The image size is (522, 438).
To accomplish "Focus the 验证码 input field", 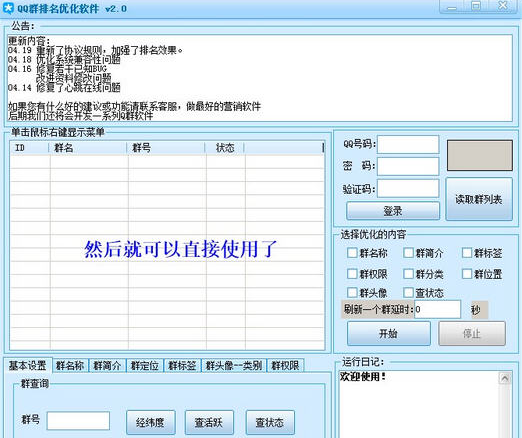I will [x=408, y=189].
